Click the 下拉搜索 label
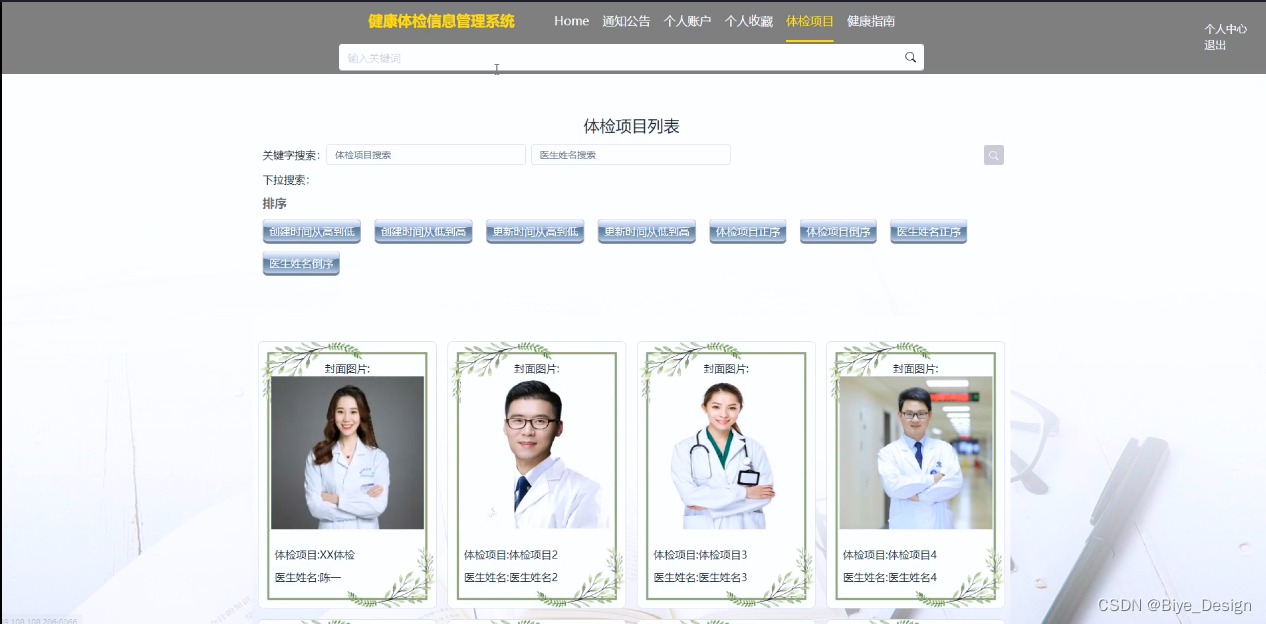1266x624 pixels. click(x=286, y=180)
